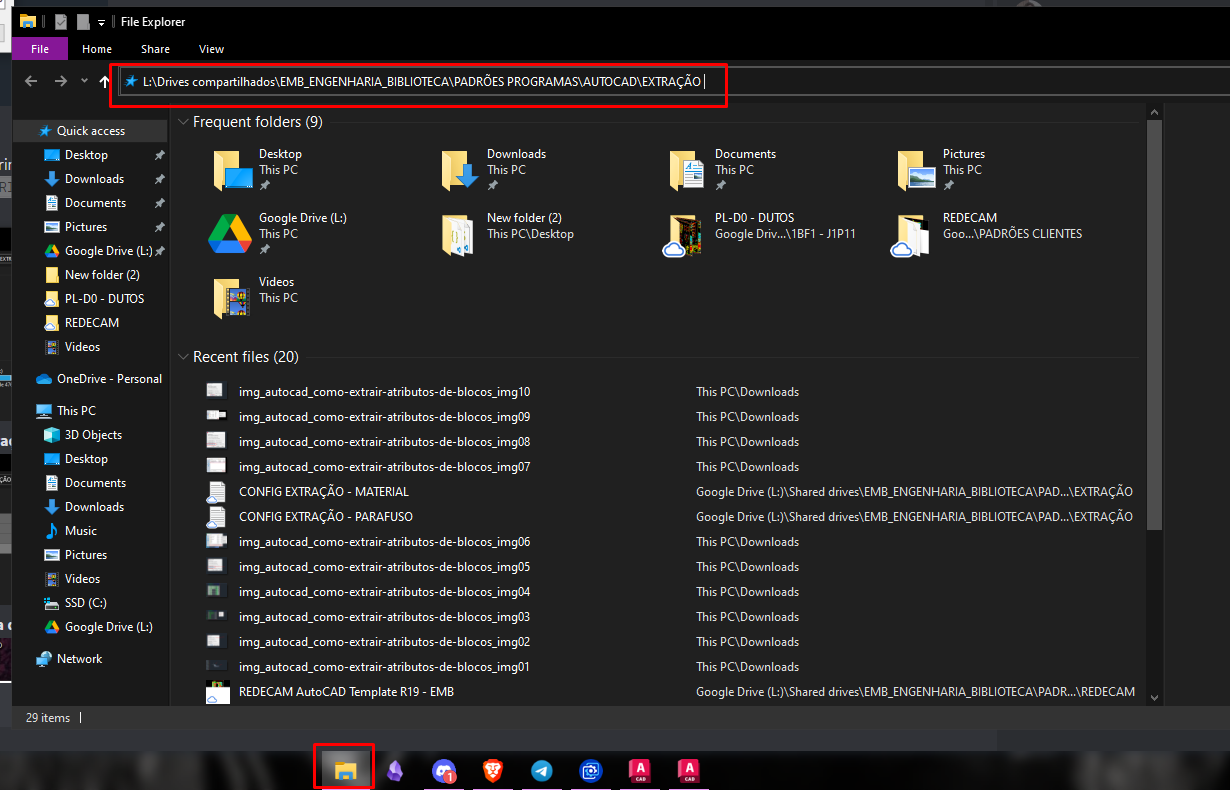Open Discord from the taskbar
1230x790 pixels.
click(443, 770)
